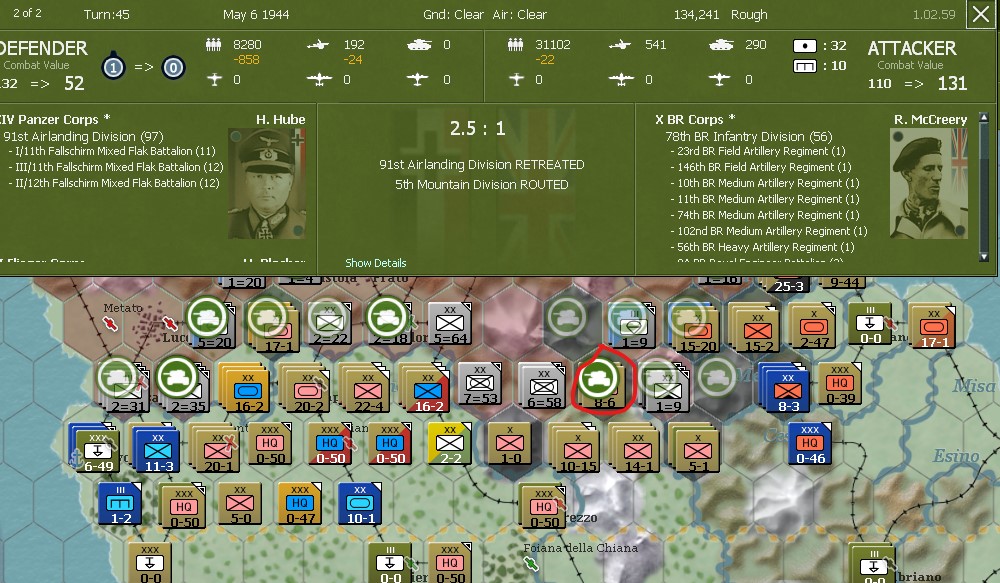Click '56th BR Heavy Artillery Regiment (1)'
This screenshot has width=1000, height=583.
pyautogui.click(x=762, y=247)
